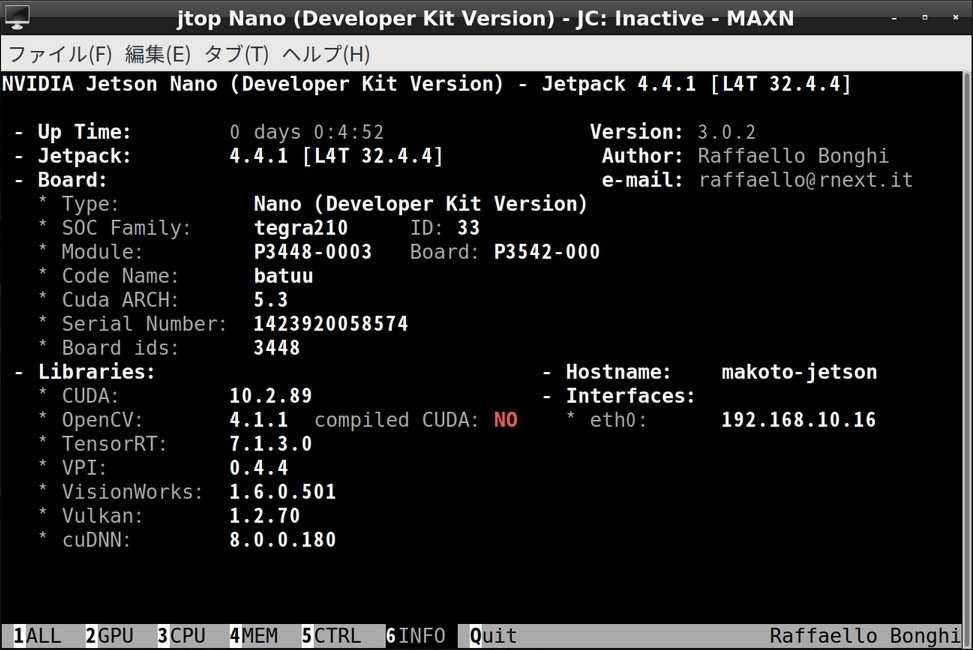Screen dimensions: 973x650
Task: Click the VPI version 0.4.4
Action: (259, 468)
